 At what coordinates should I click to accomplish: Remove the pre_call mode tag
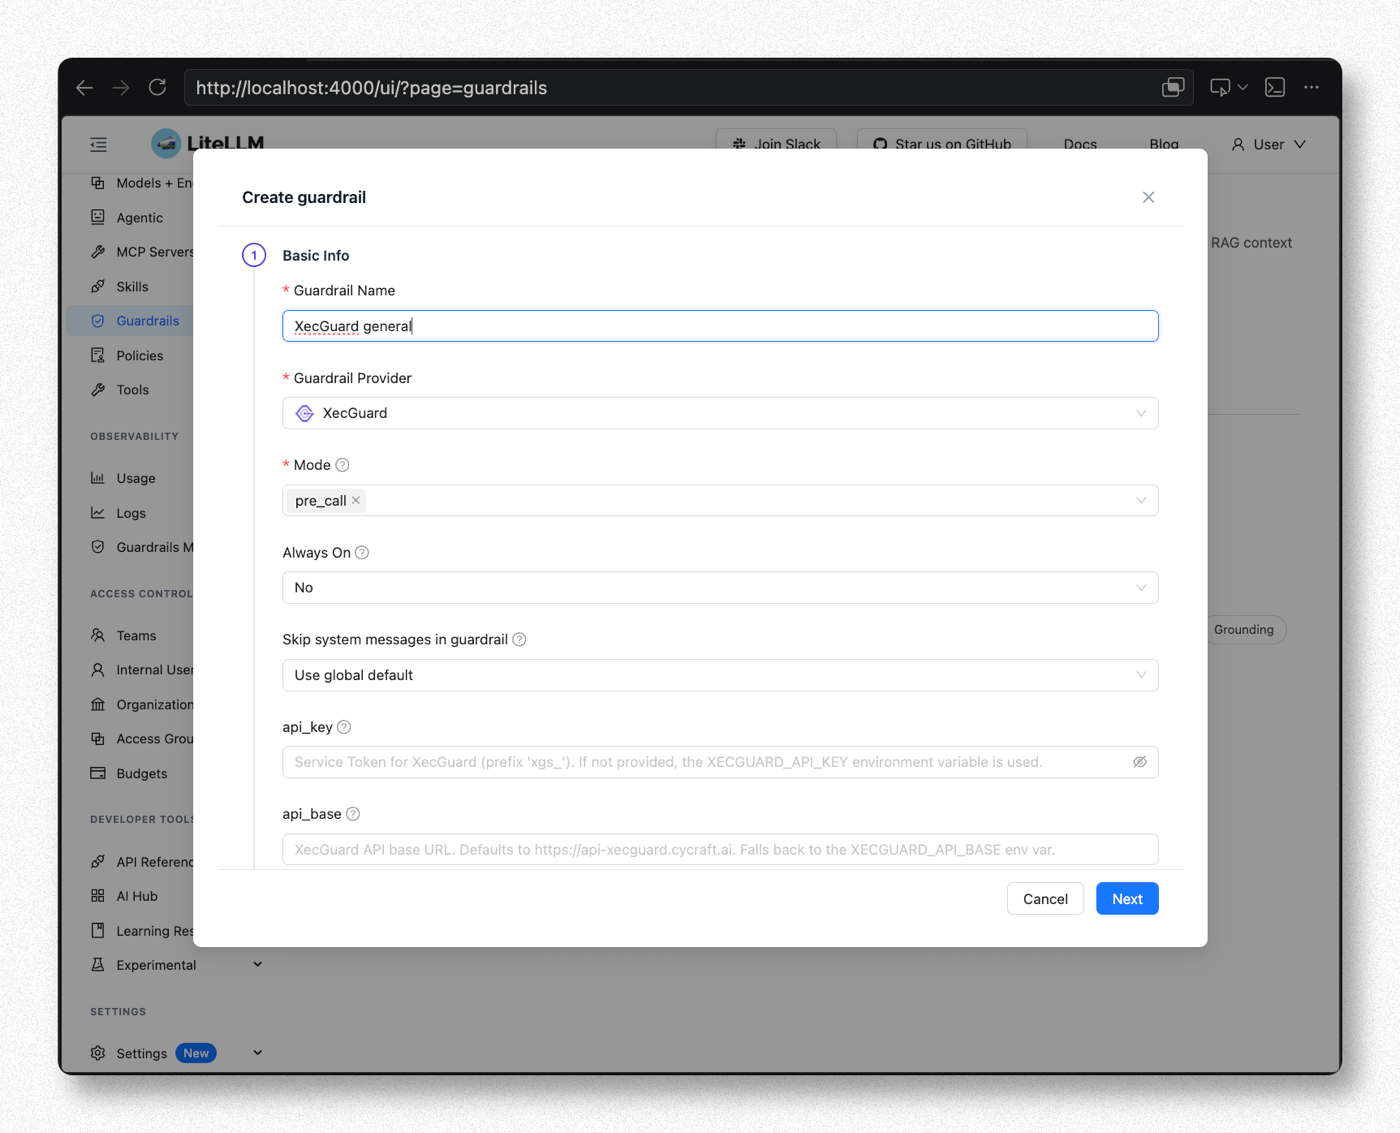point(356,500)
